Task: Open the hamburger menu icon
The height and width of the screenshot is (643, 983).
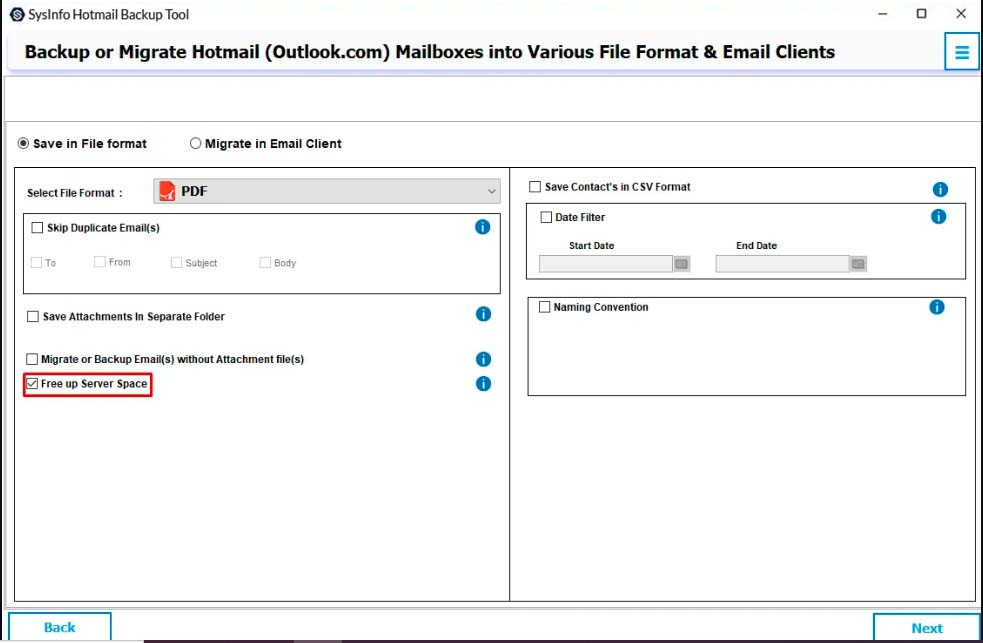Action: pyautogui.click(x=962, y=52)
